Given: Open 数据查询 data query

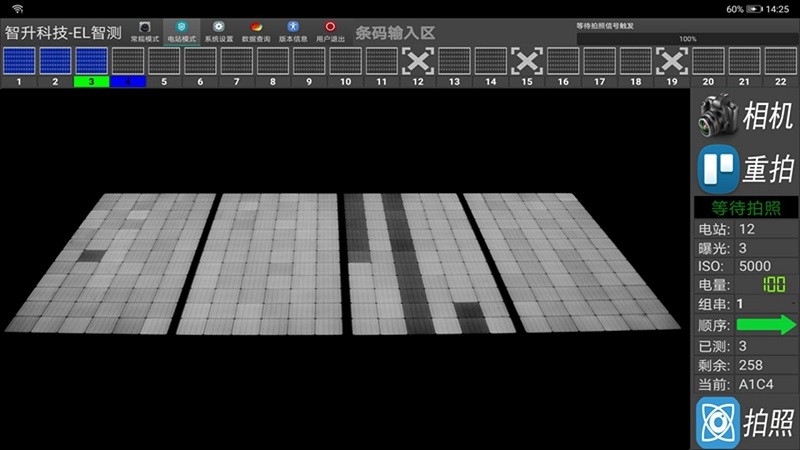Looking at the screenshot, I should pyautogui.click(x=256, y=30).
